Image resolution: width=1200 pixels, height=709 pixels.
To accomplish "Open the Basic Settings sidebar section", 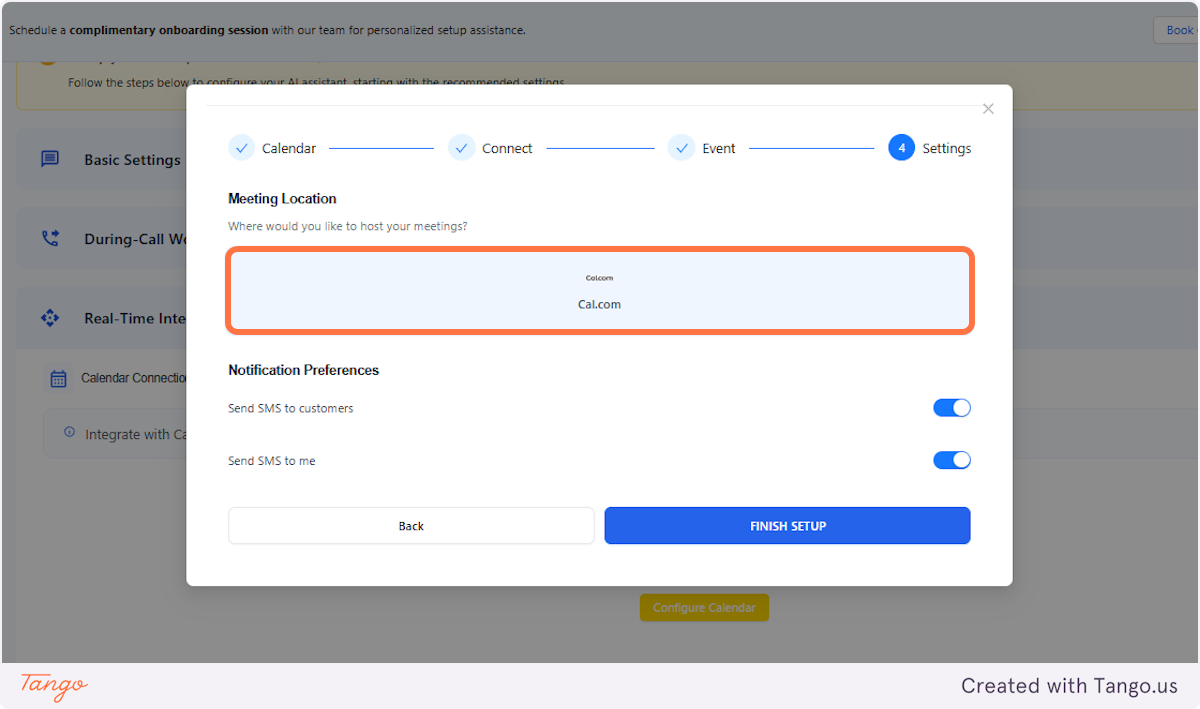I will 131,159.
